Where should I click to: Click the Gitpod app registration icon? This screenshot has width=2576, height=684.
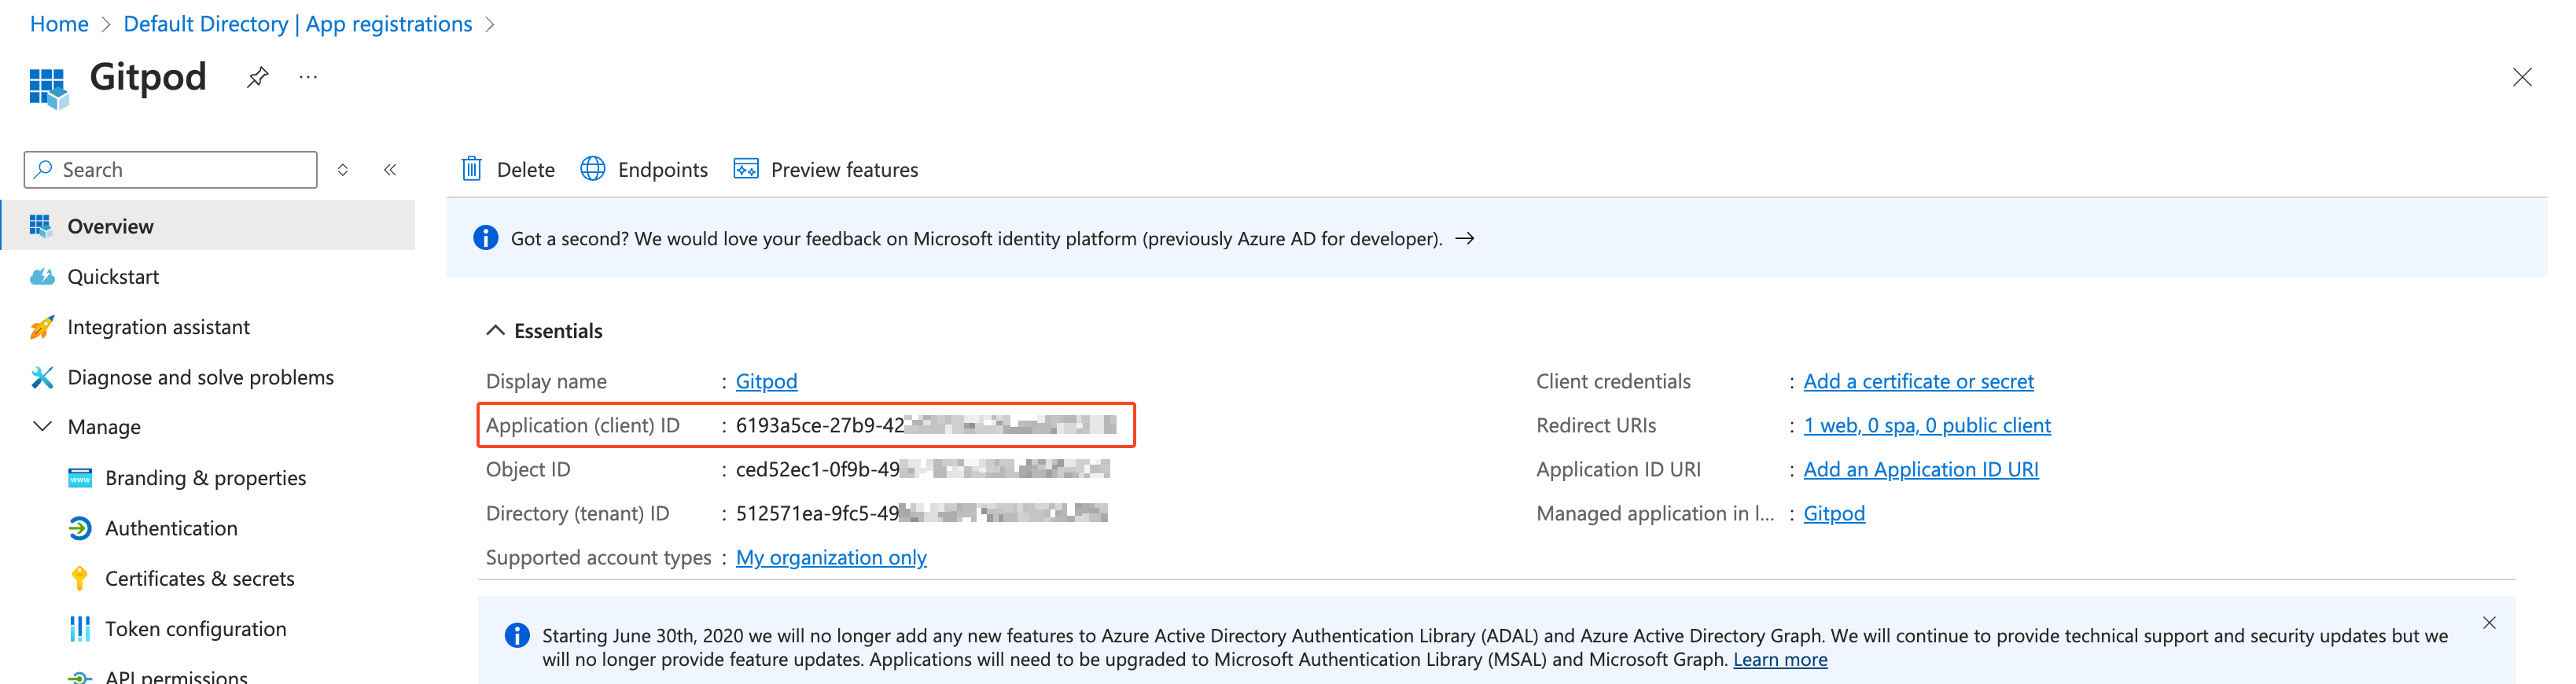coord(48,88)
